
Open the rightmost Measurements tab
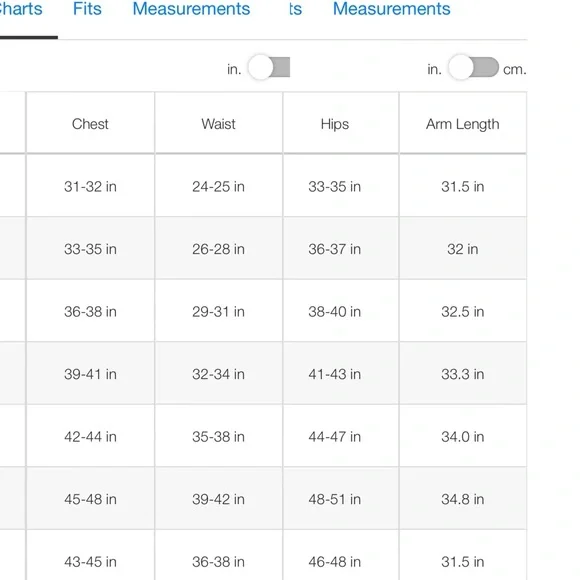(391, 9)
